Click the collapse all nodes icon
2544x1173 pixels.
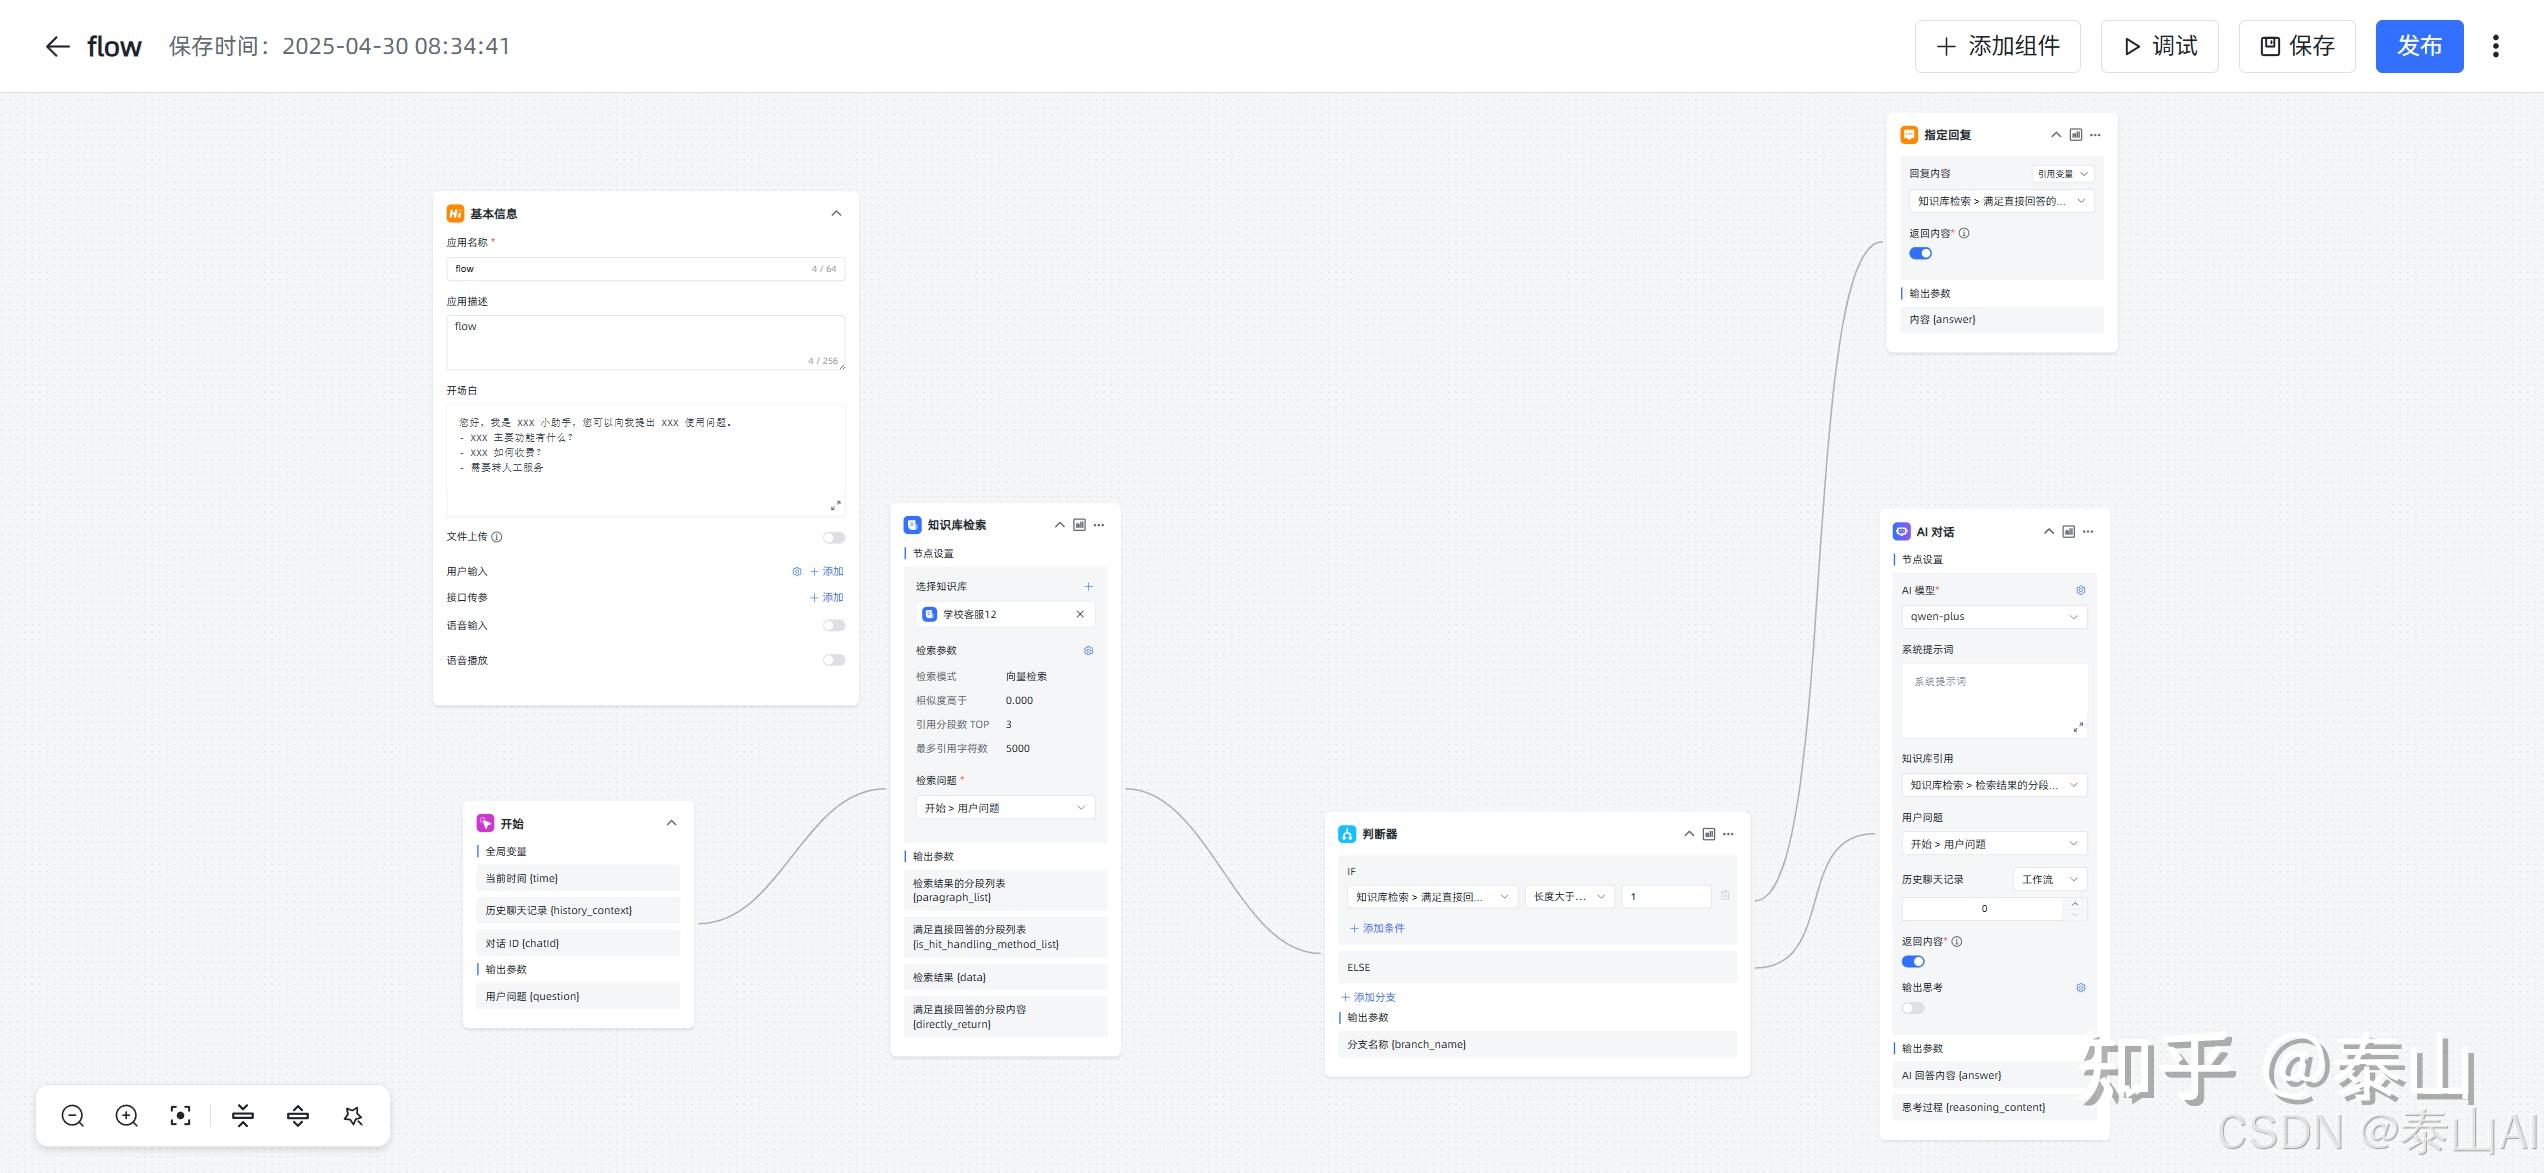click(x=243, y=1116)
